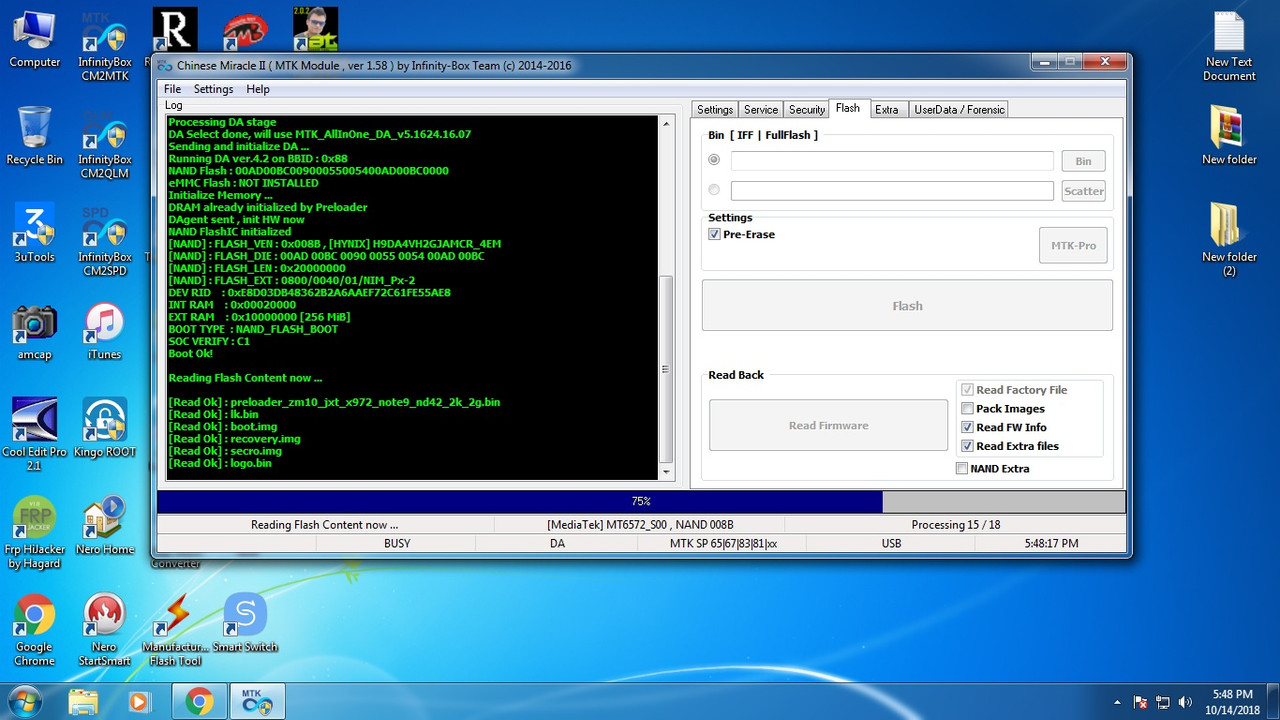The width and height of the screenshot is (1280, 720).
Task: Open the Windows Start menu
Action: 23,702
